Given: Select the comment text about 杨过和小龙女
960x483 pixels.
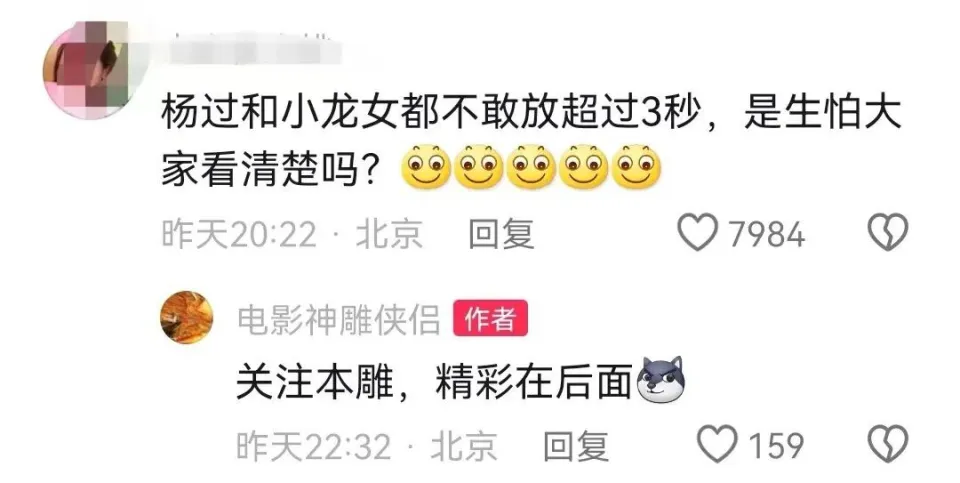Looking at the screenshot, I should click(531, 140).
